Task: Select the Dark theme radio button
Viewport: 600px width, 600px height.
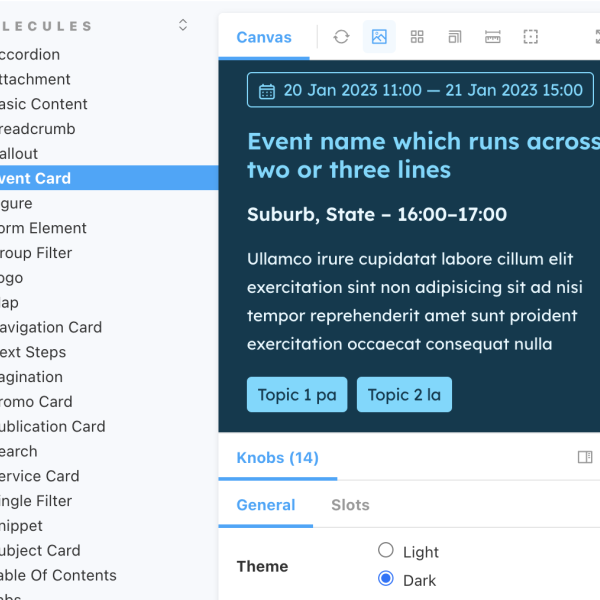Action: pos(385,578)
